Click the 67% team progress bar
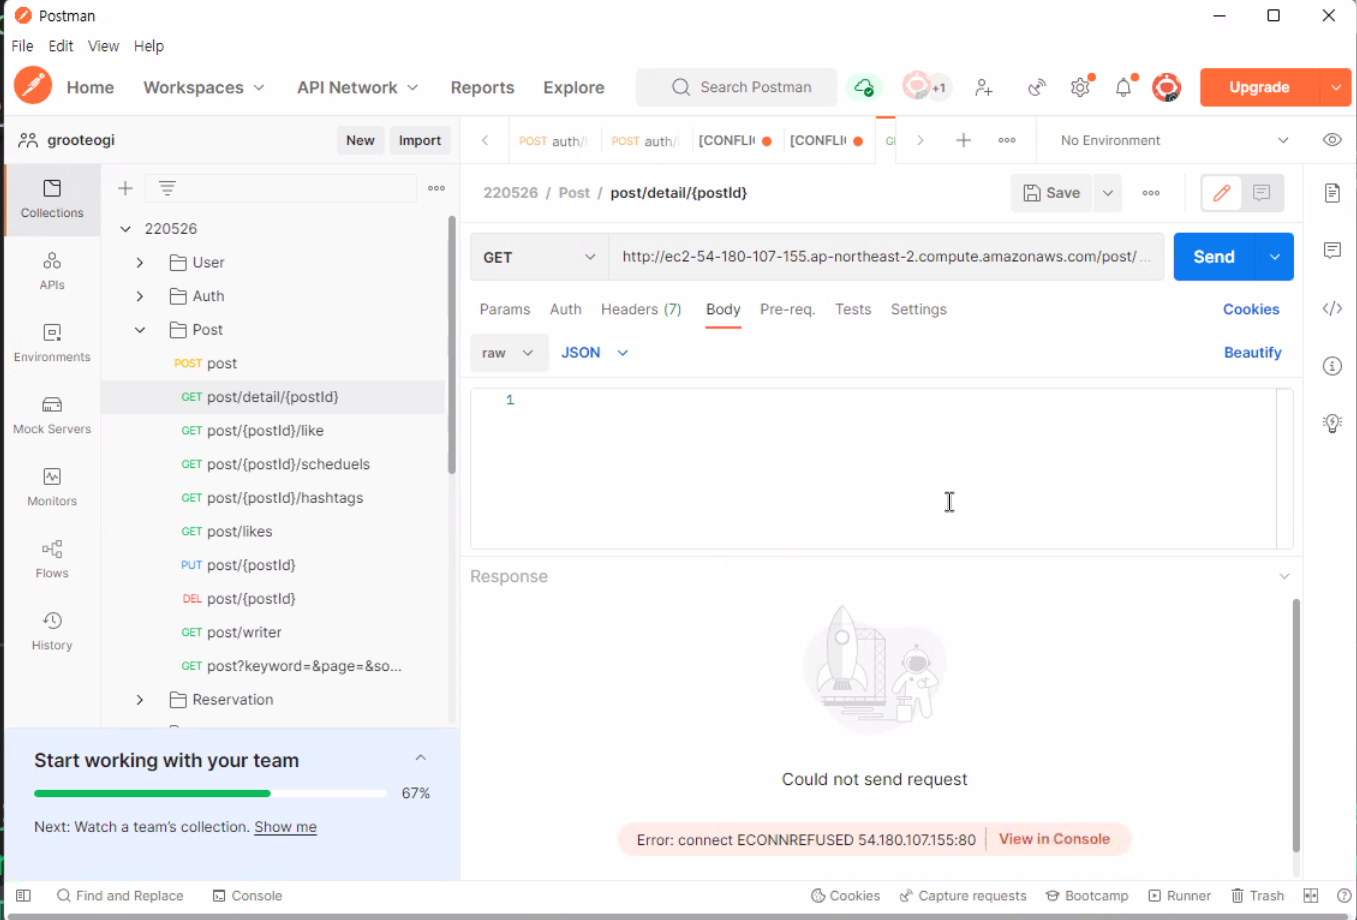The width and height of the screenshot is (1357, 920). (210, 793)
